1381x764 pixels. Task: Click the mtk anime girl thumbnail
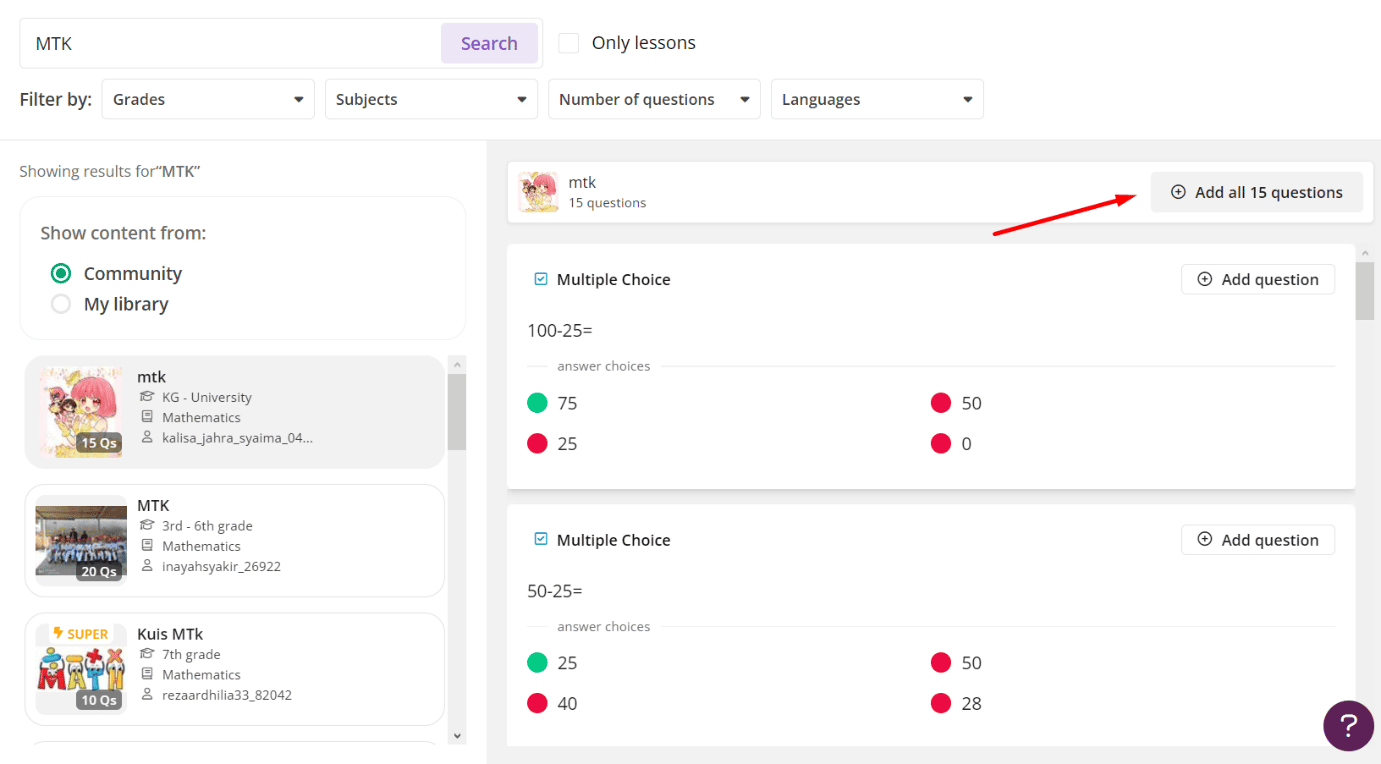click(x=81, y=412)
